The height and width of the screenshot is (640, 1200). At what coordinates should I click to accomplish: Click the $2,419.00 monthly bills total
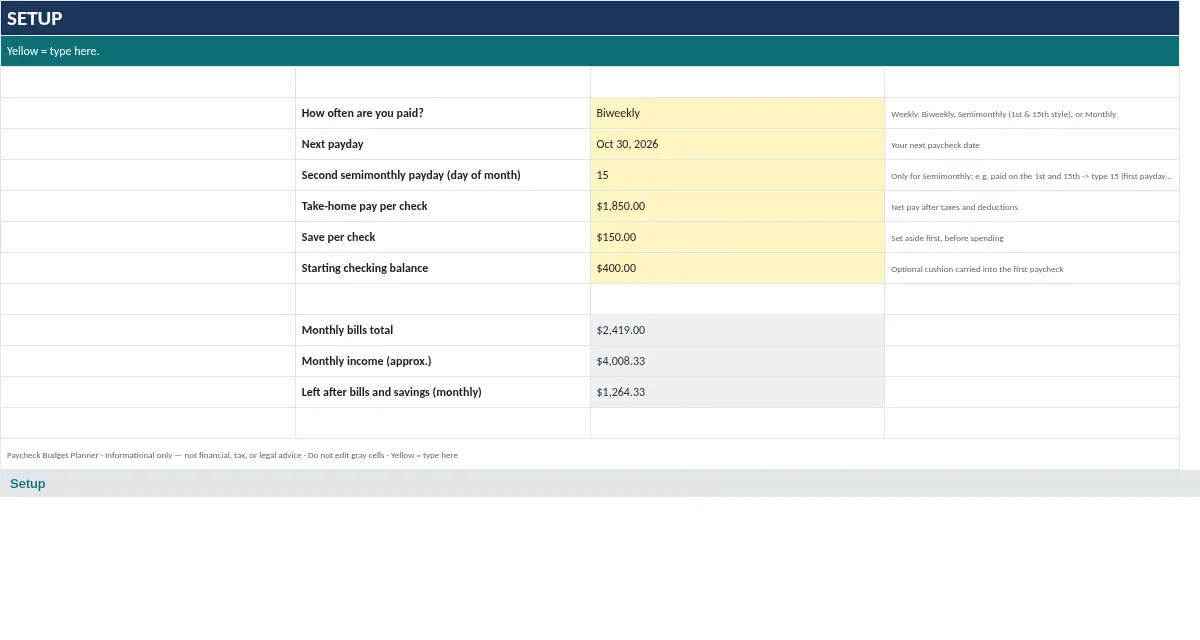click(x=737, y=330)
